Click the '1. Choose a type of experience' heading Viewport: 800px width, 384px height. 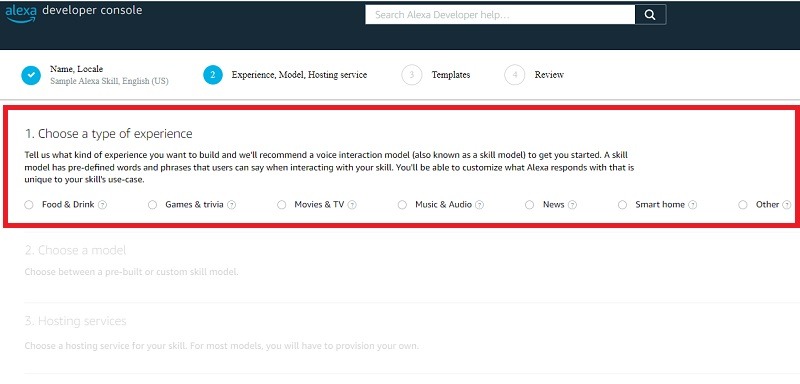109,134
